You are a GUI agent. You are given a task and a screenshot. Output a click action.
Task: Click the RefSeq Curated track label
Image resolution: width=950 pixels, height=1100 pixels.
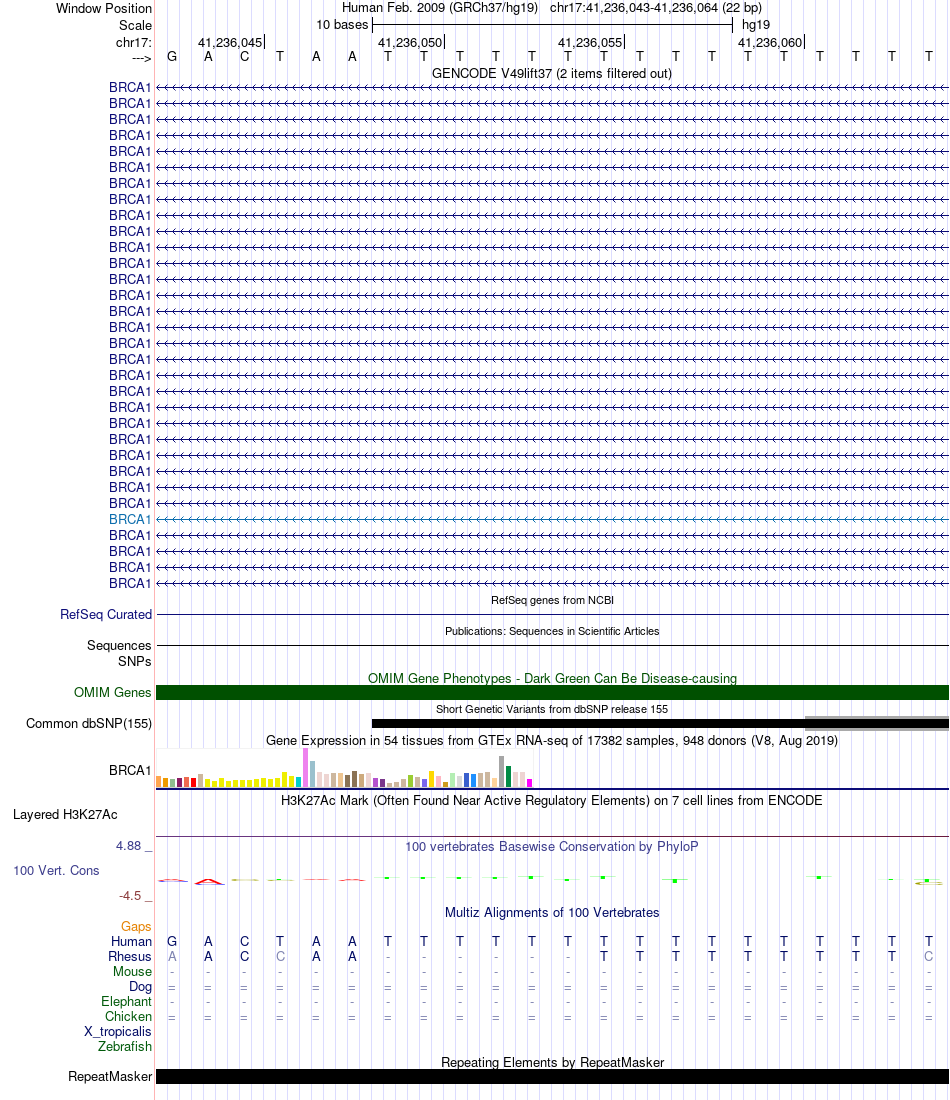(106, 615)
